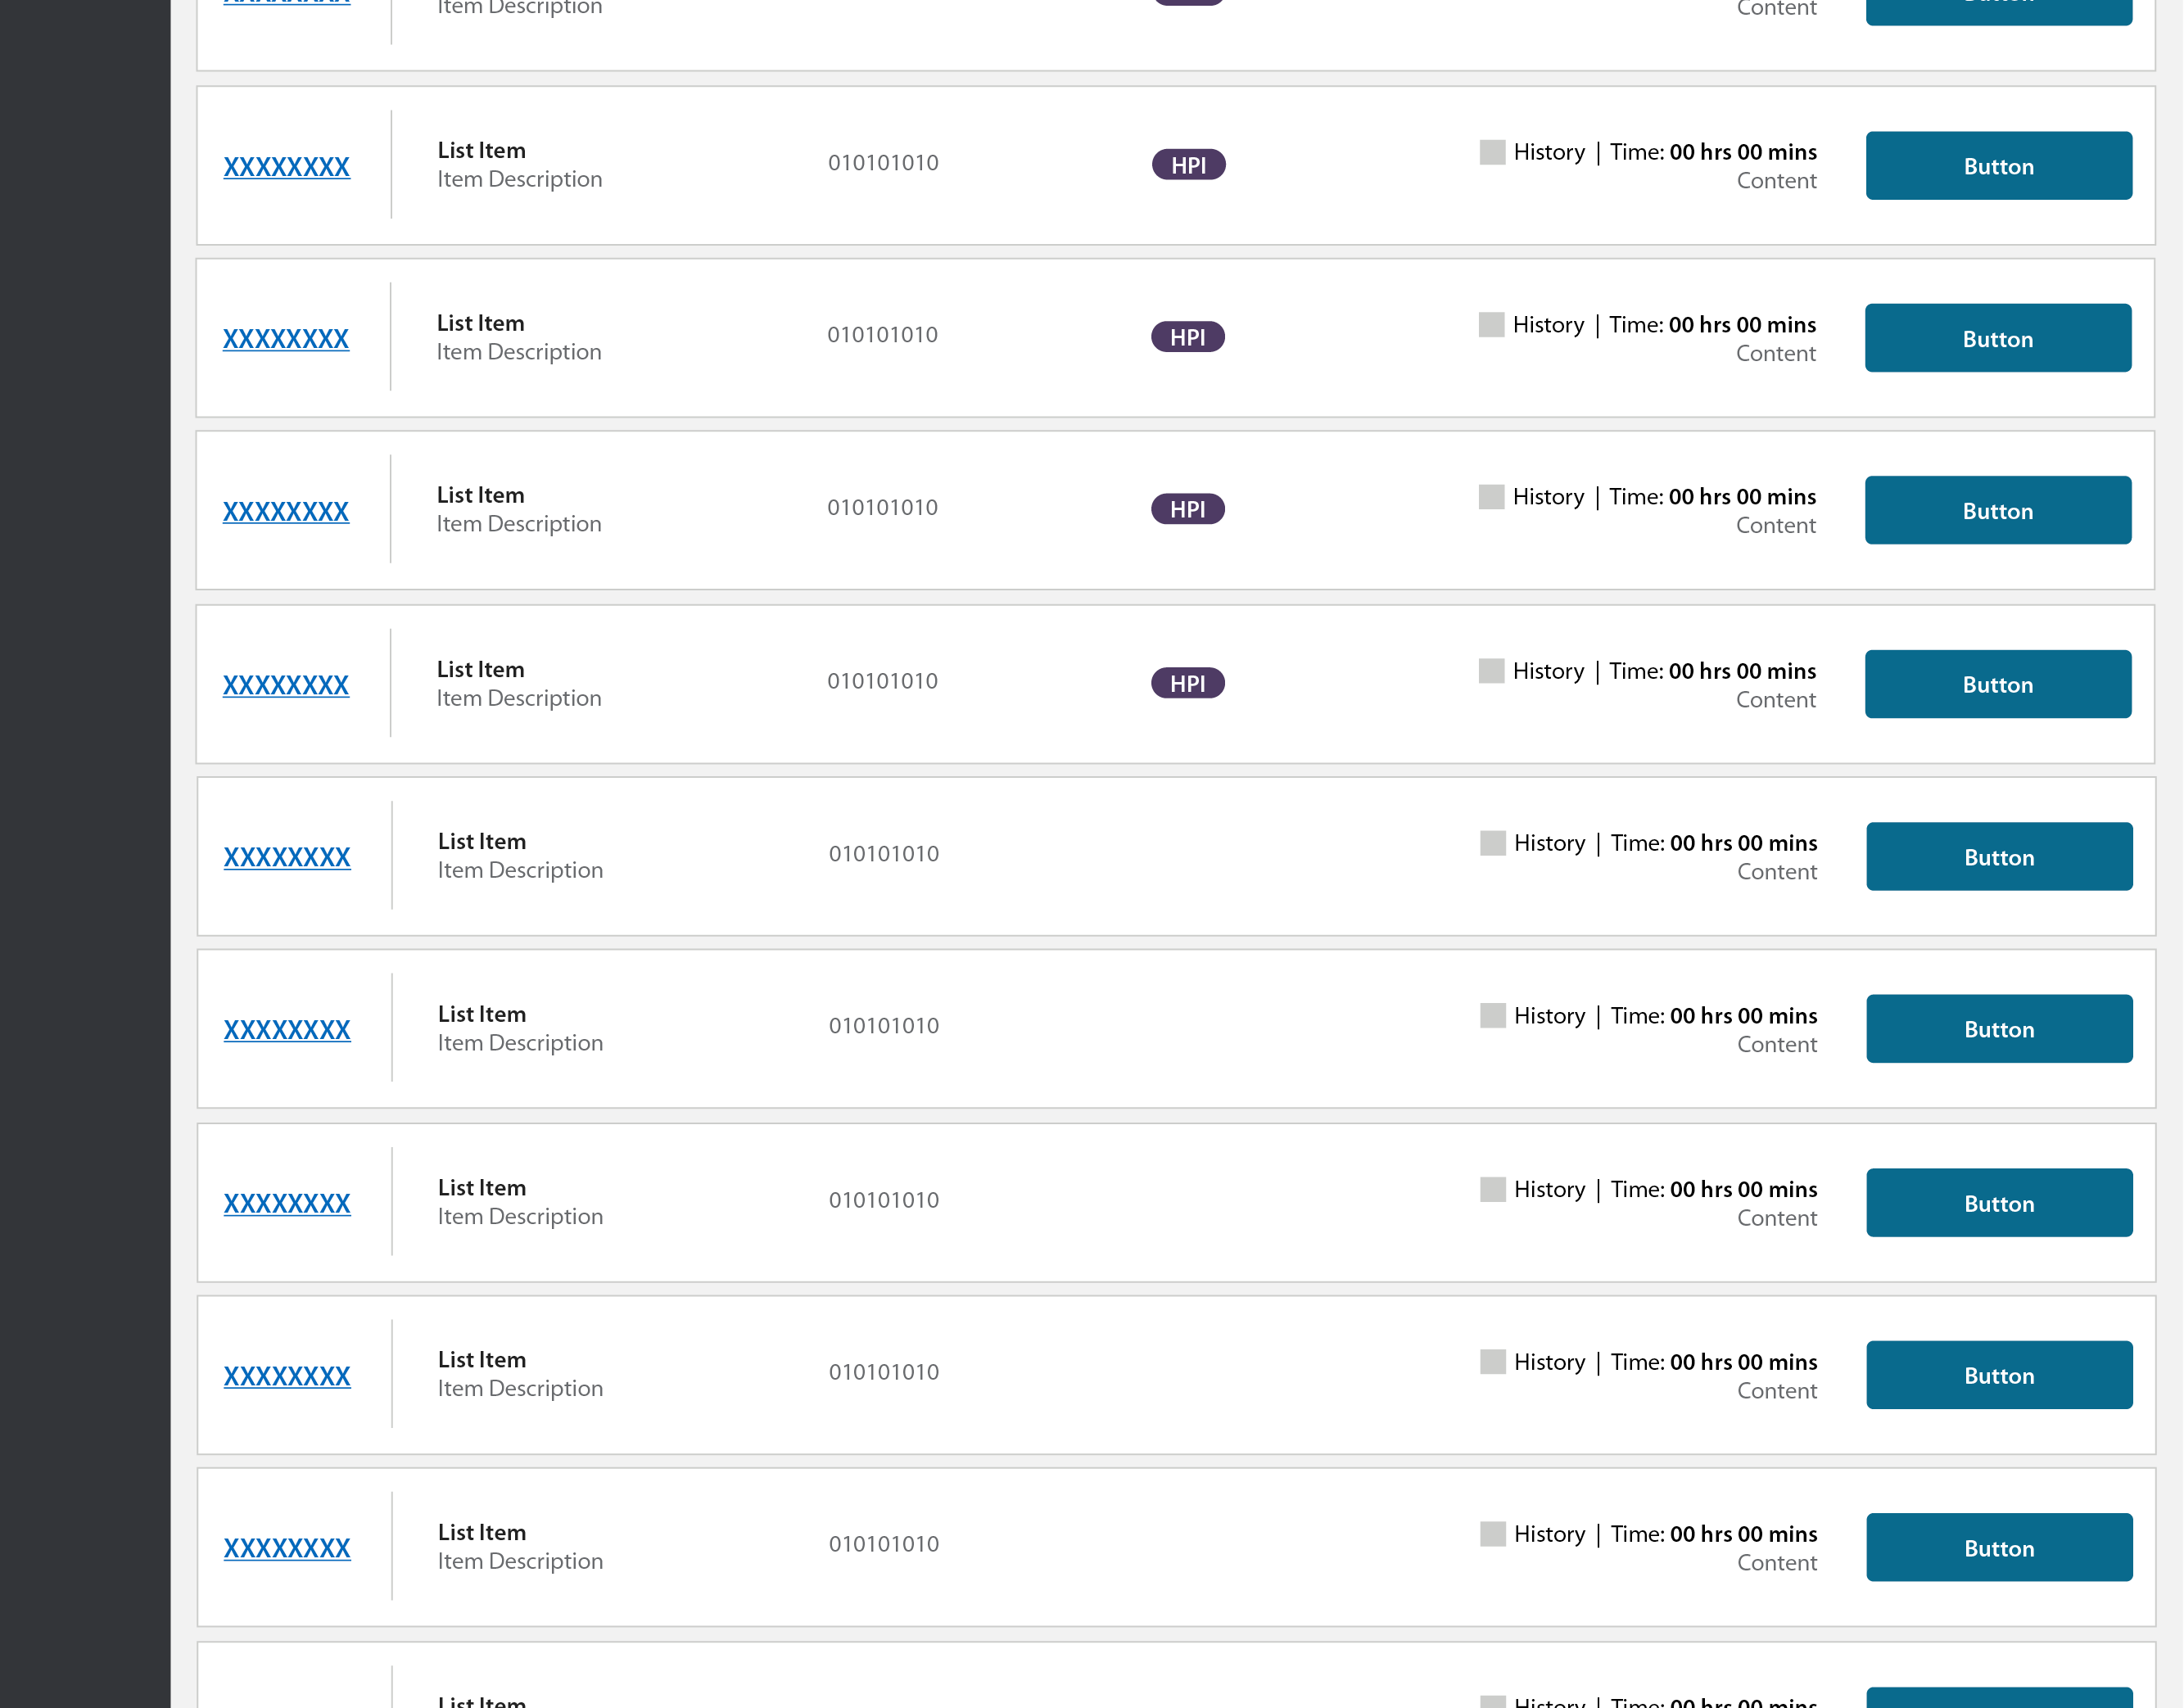Open XXXXXXXX link in the first complete row
This screenshot has height=1708, width=2184.
286,167
